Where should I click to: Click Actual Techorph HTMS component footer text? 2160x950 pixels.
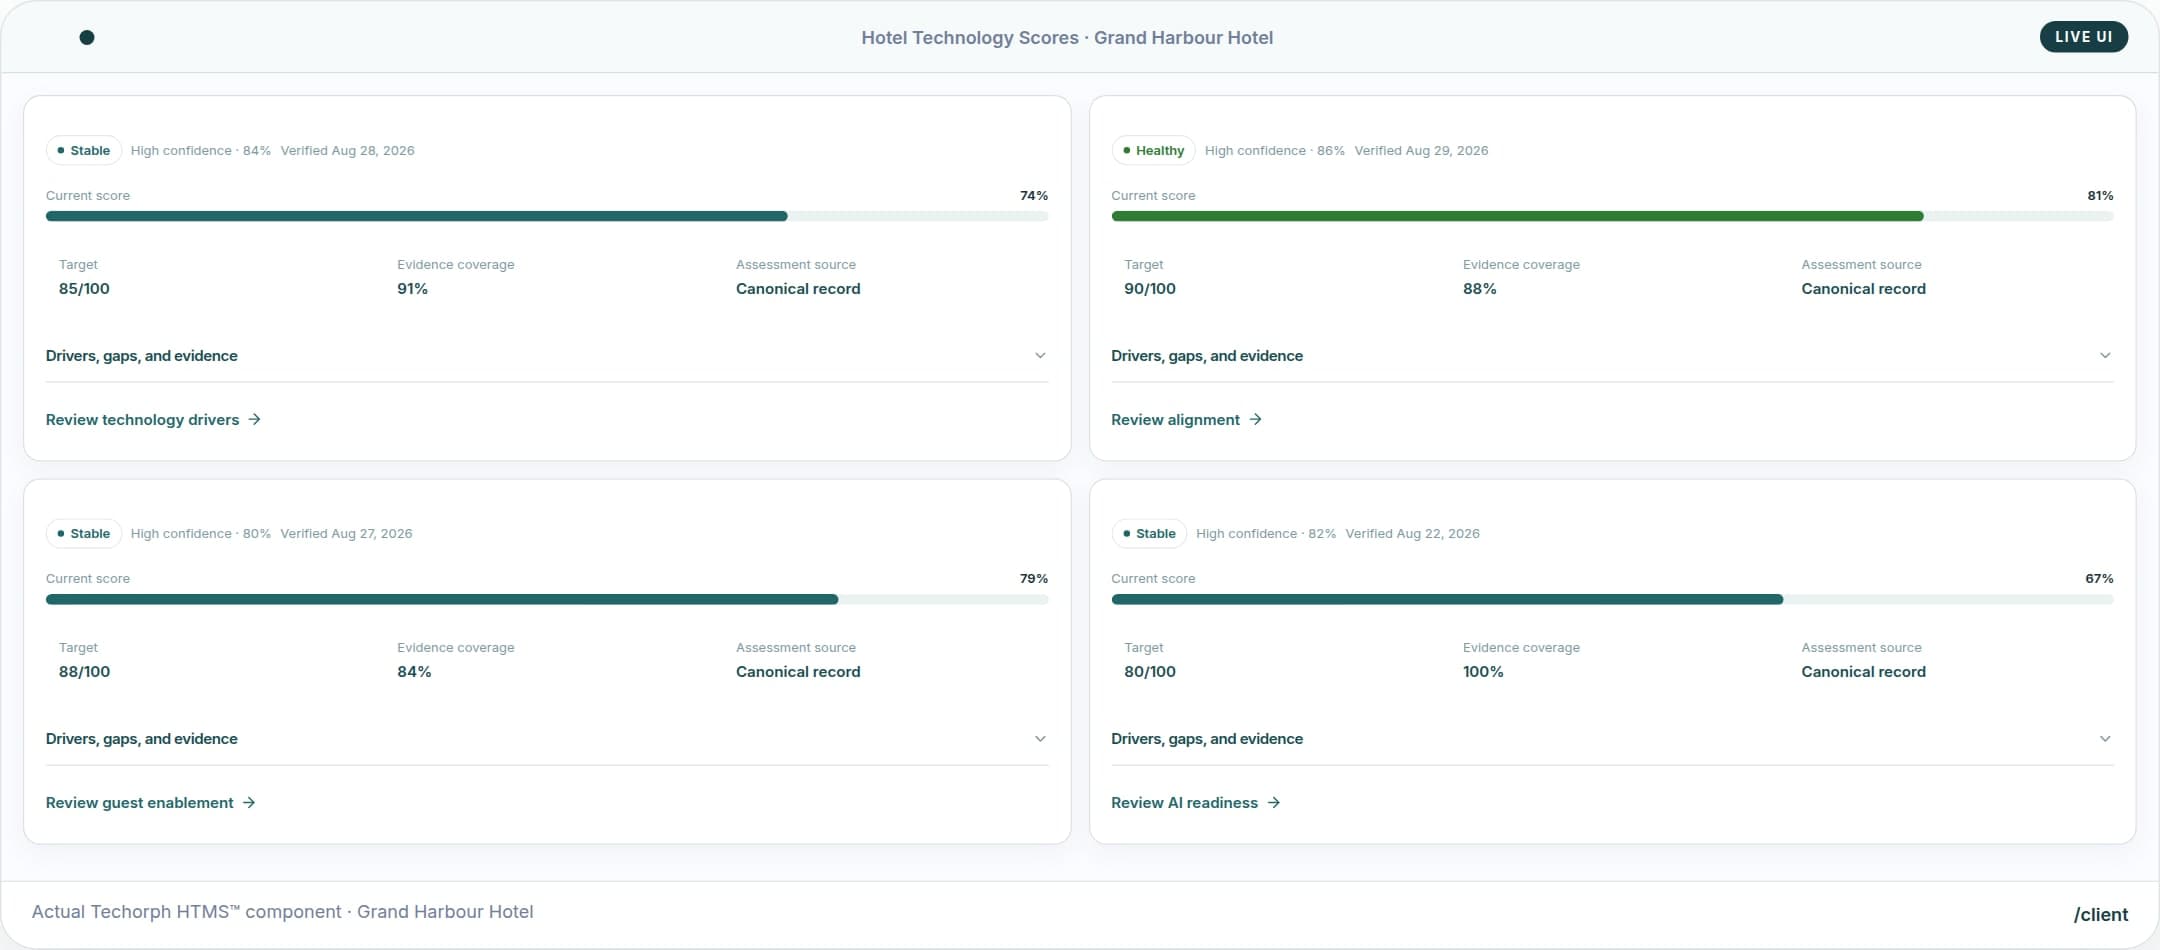coord(282,912)
